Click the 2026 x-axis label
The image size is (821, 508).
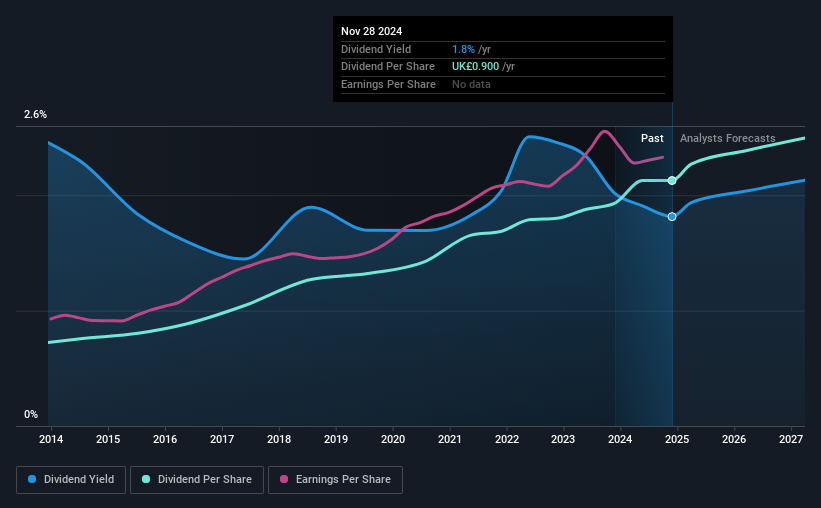tap(734, 439)
